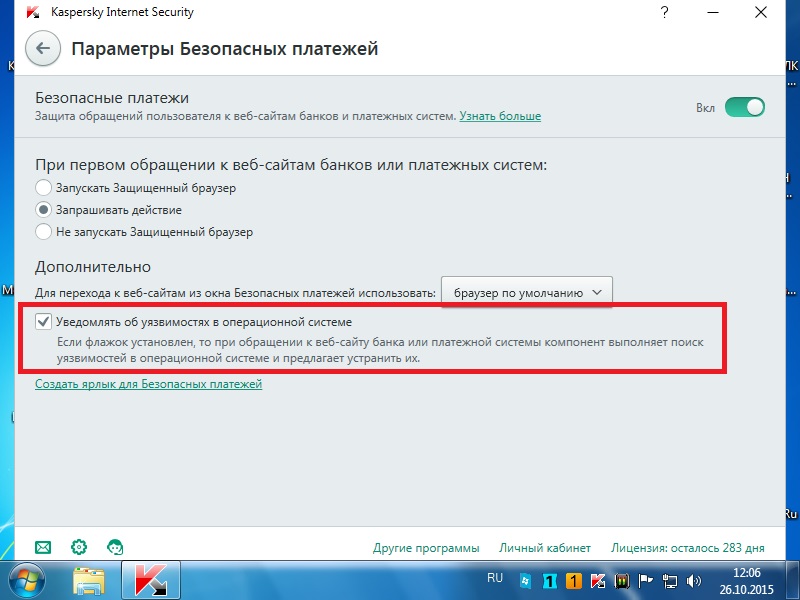Viewport: 800px width, 600px height.
Task: Turn off the Безопасные платежи switch
Action: pos(745,107)
